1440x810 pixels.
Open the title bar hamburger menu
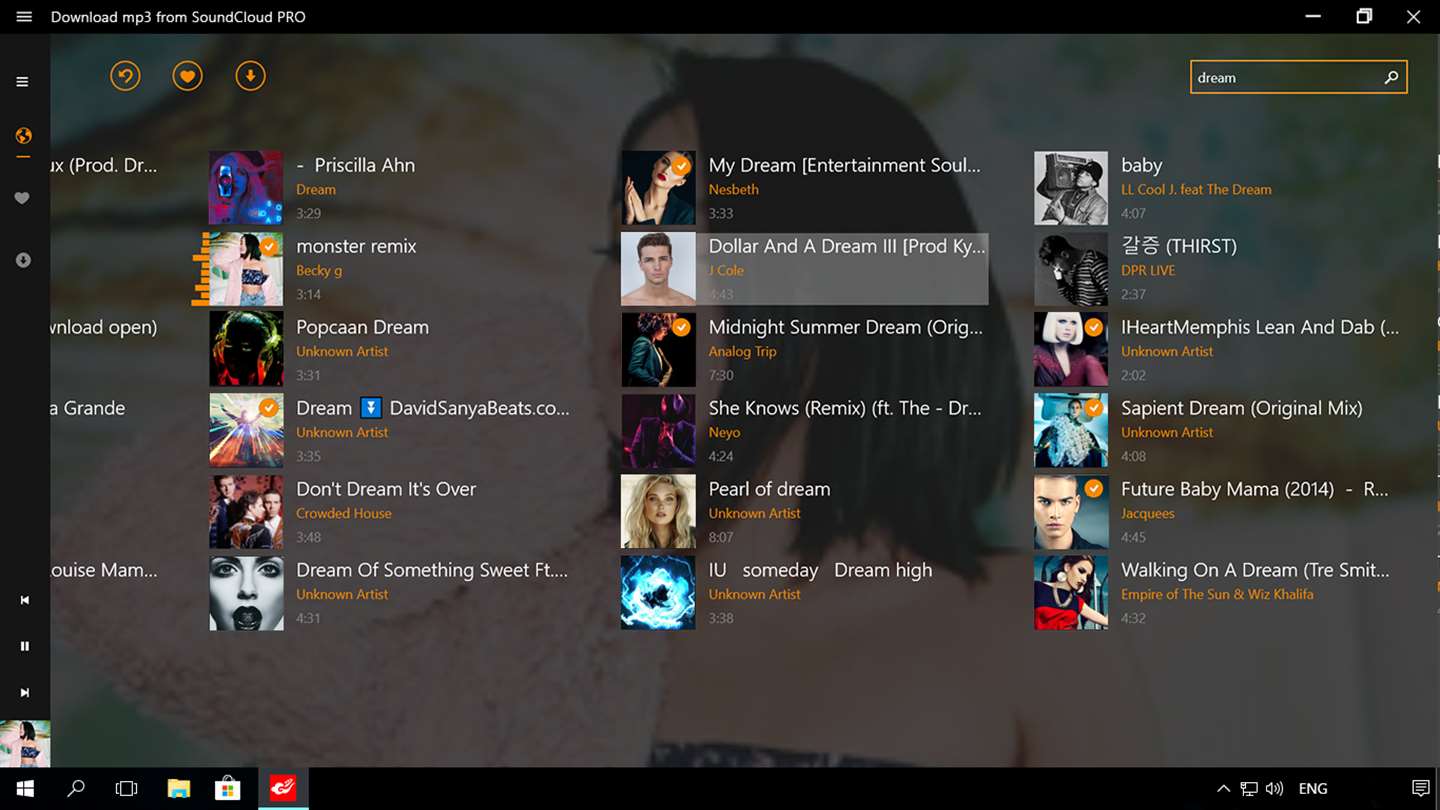pyautogui.click(x=24, y=17)
